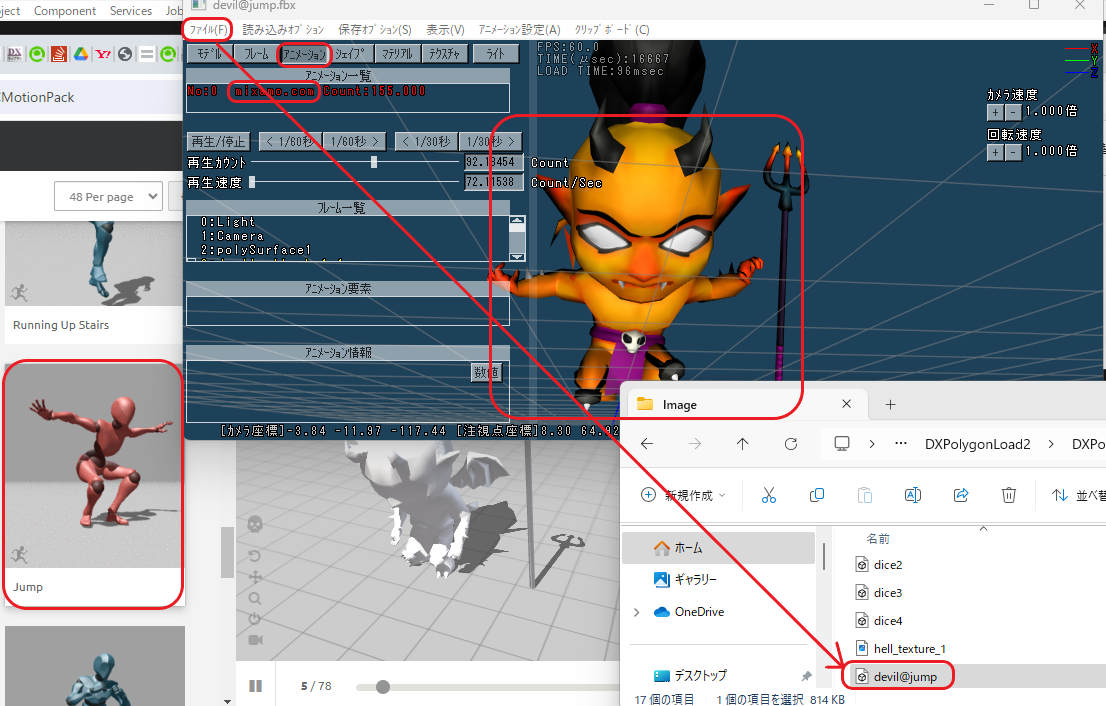Go back in File Explorer
Viewport: 1106px width, 706px height.
click(x=647, y=444)
